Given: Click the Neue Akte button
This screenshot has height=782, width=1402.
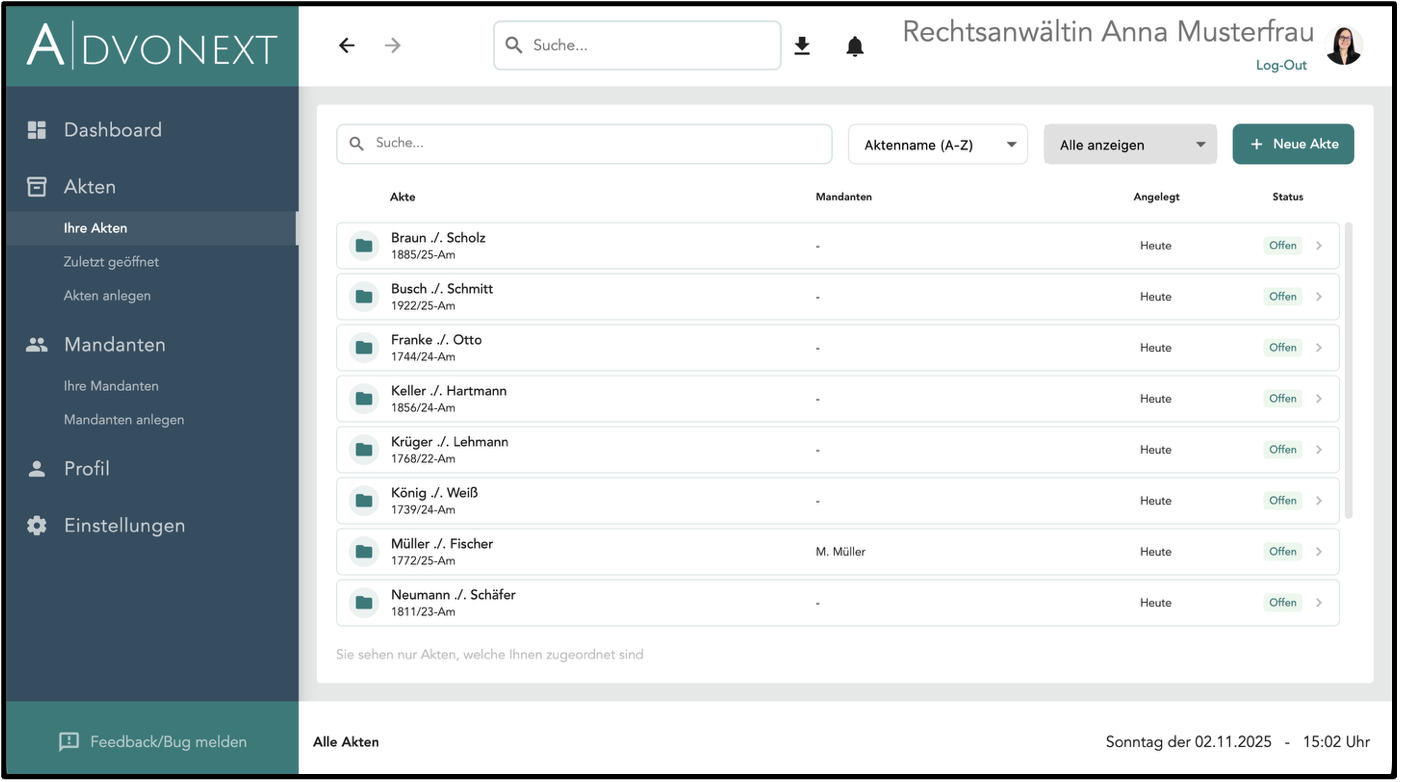Looking at the screenshot, I should [x=1292, y=144].
